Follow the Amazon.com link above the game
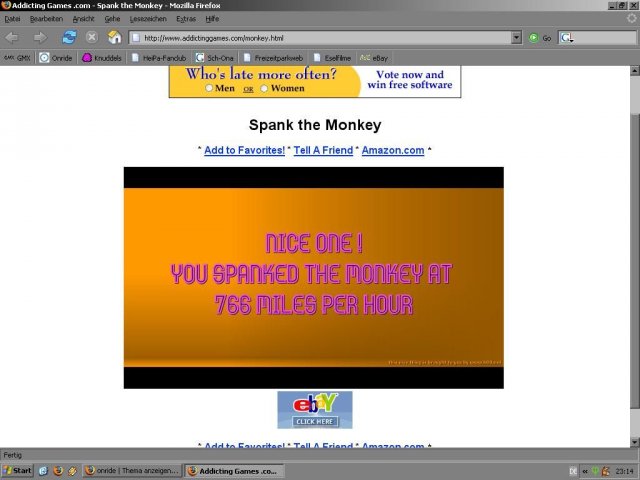The image size is (640, 480). point(392,150)
